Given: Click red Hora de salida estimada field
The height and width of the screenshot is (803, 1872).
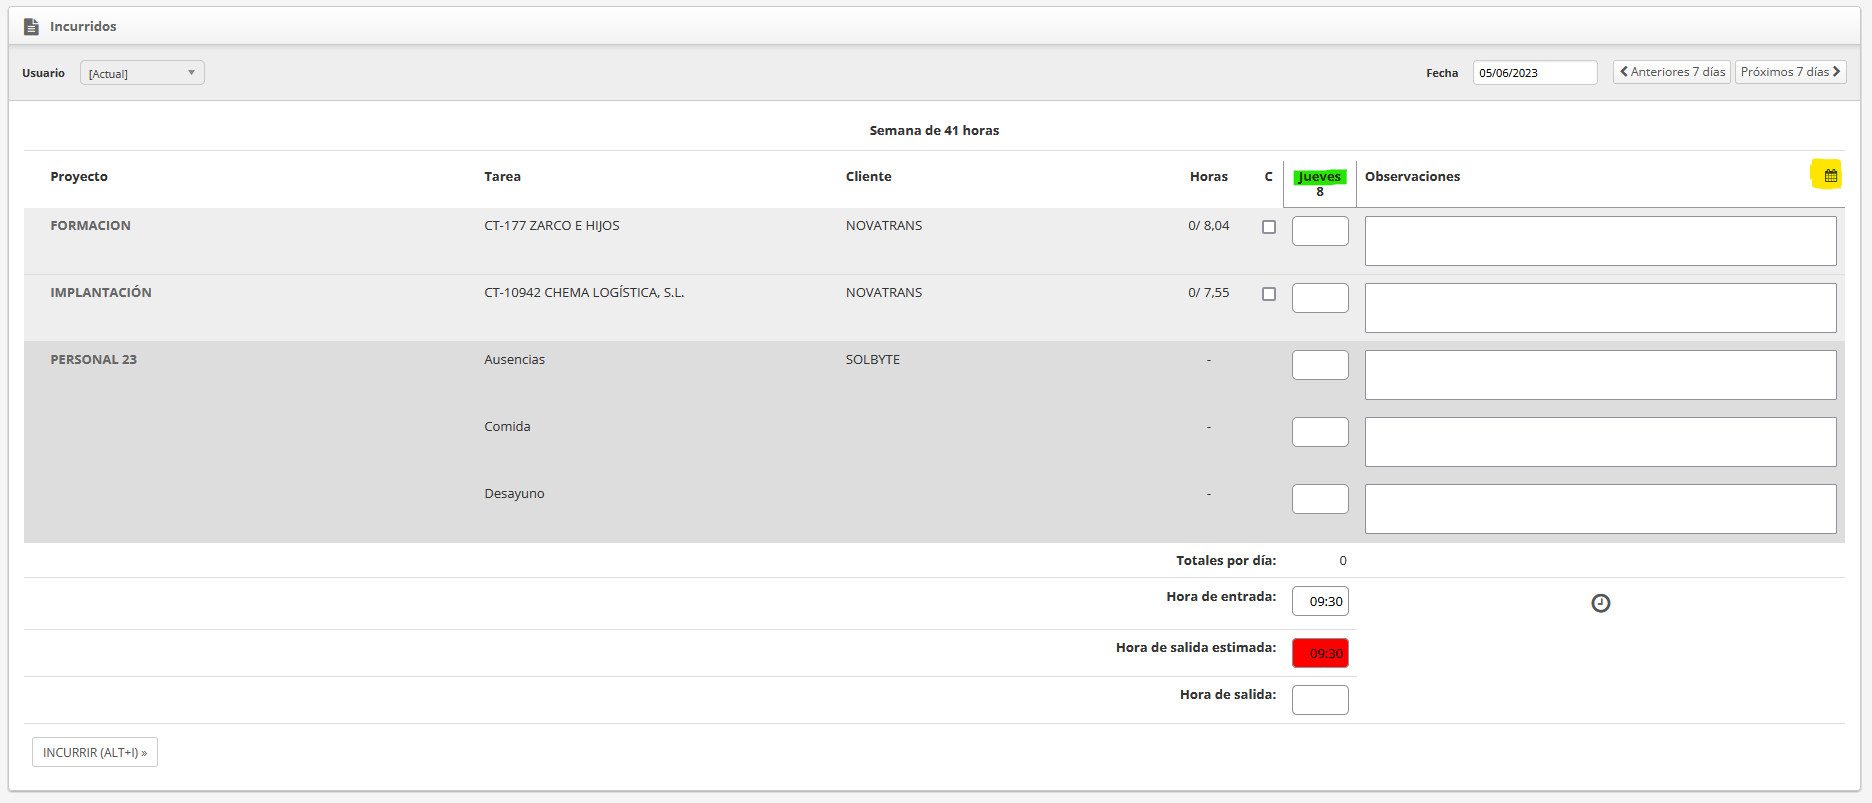Looking at the screenshot, I should tap(1320, 653).
